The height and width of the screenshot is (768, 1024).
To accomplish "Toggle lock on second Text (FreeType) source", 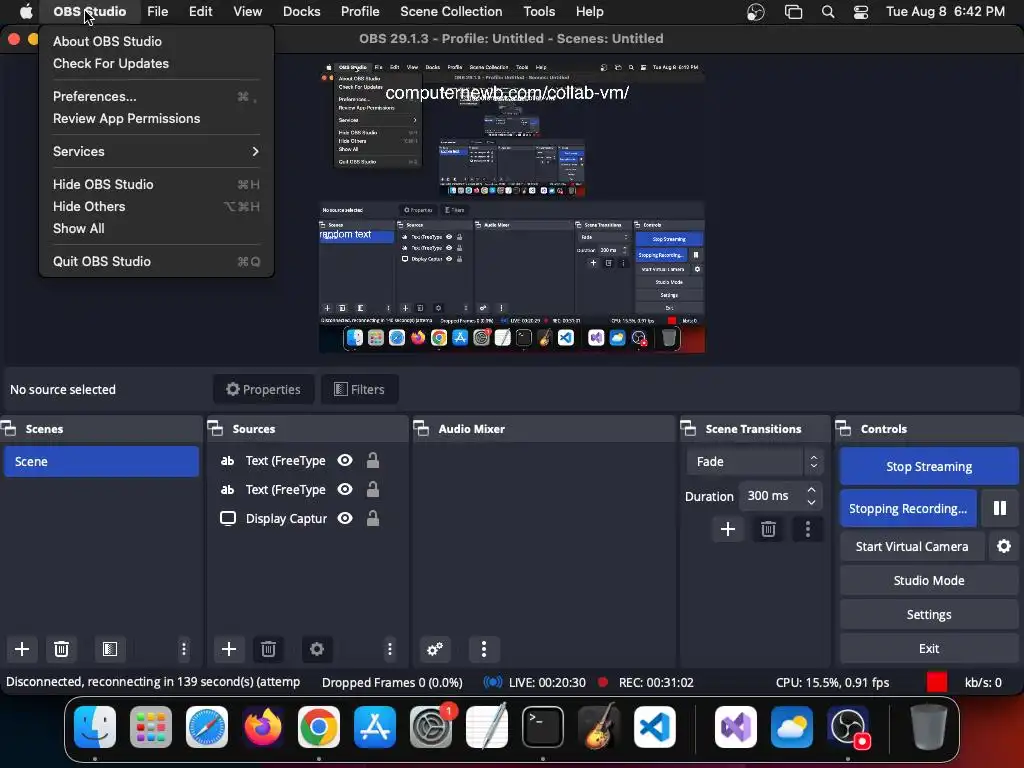I will pos(373,489).
